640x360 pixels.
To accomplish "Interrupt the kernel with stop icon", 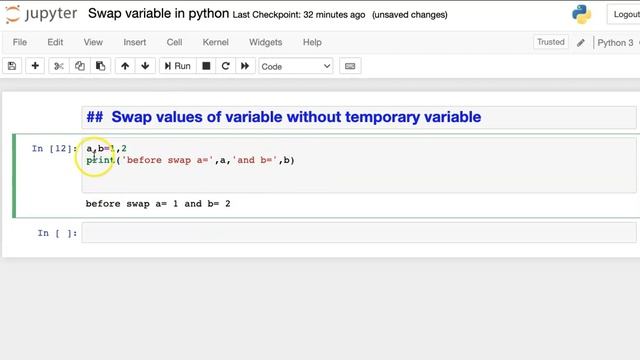I will 206,66.
